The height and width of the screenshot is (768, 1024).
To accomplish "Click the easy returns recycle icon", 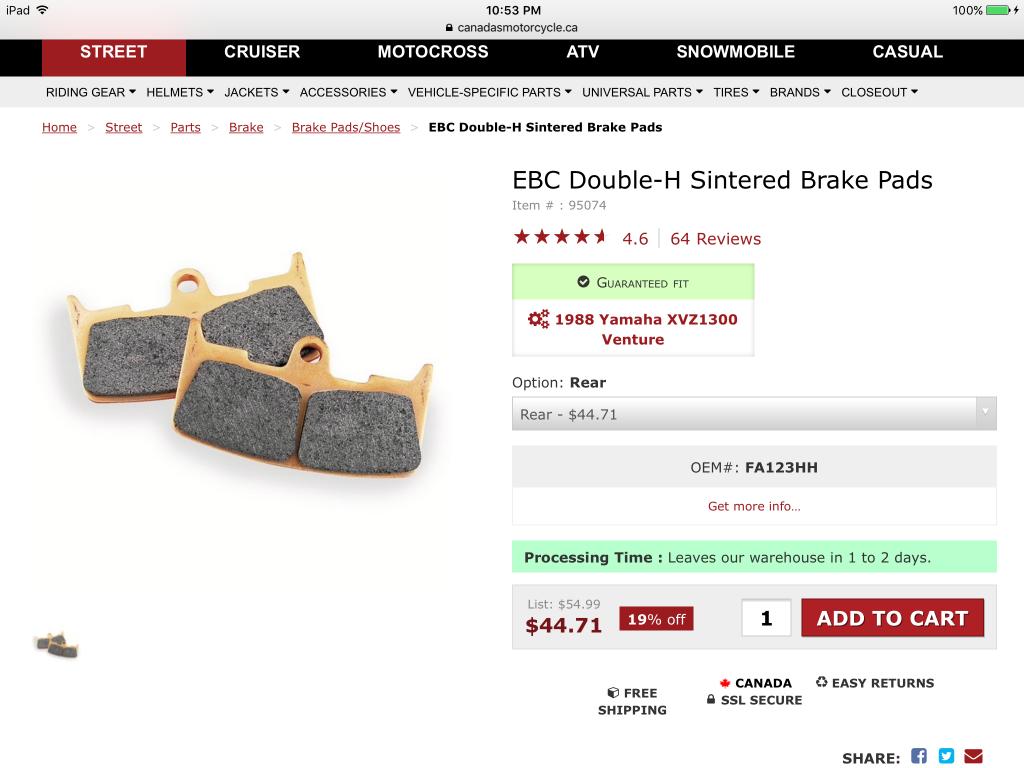I will click(x=822, y=682).
